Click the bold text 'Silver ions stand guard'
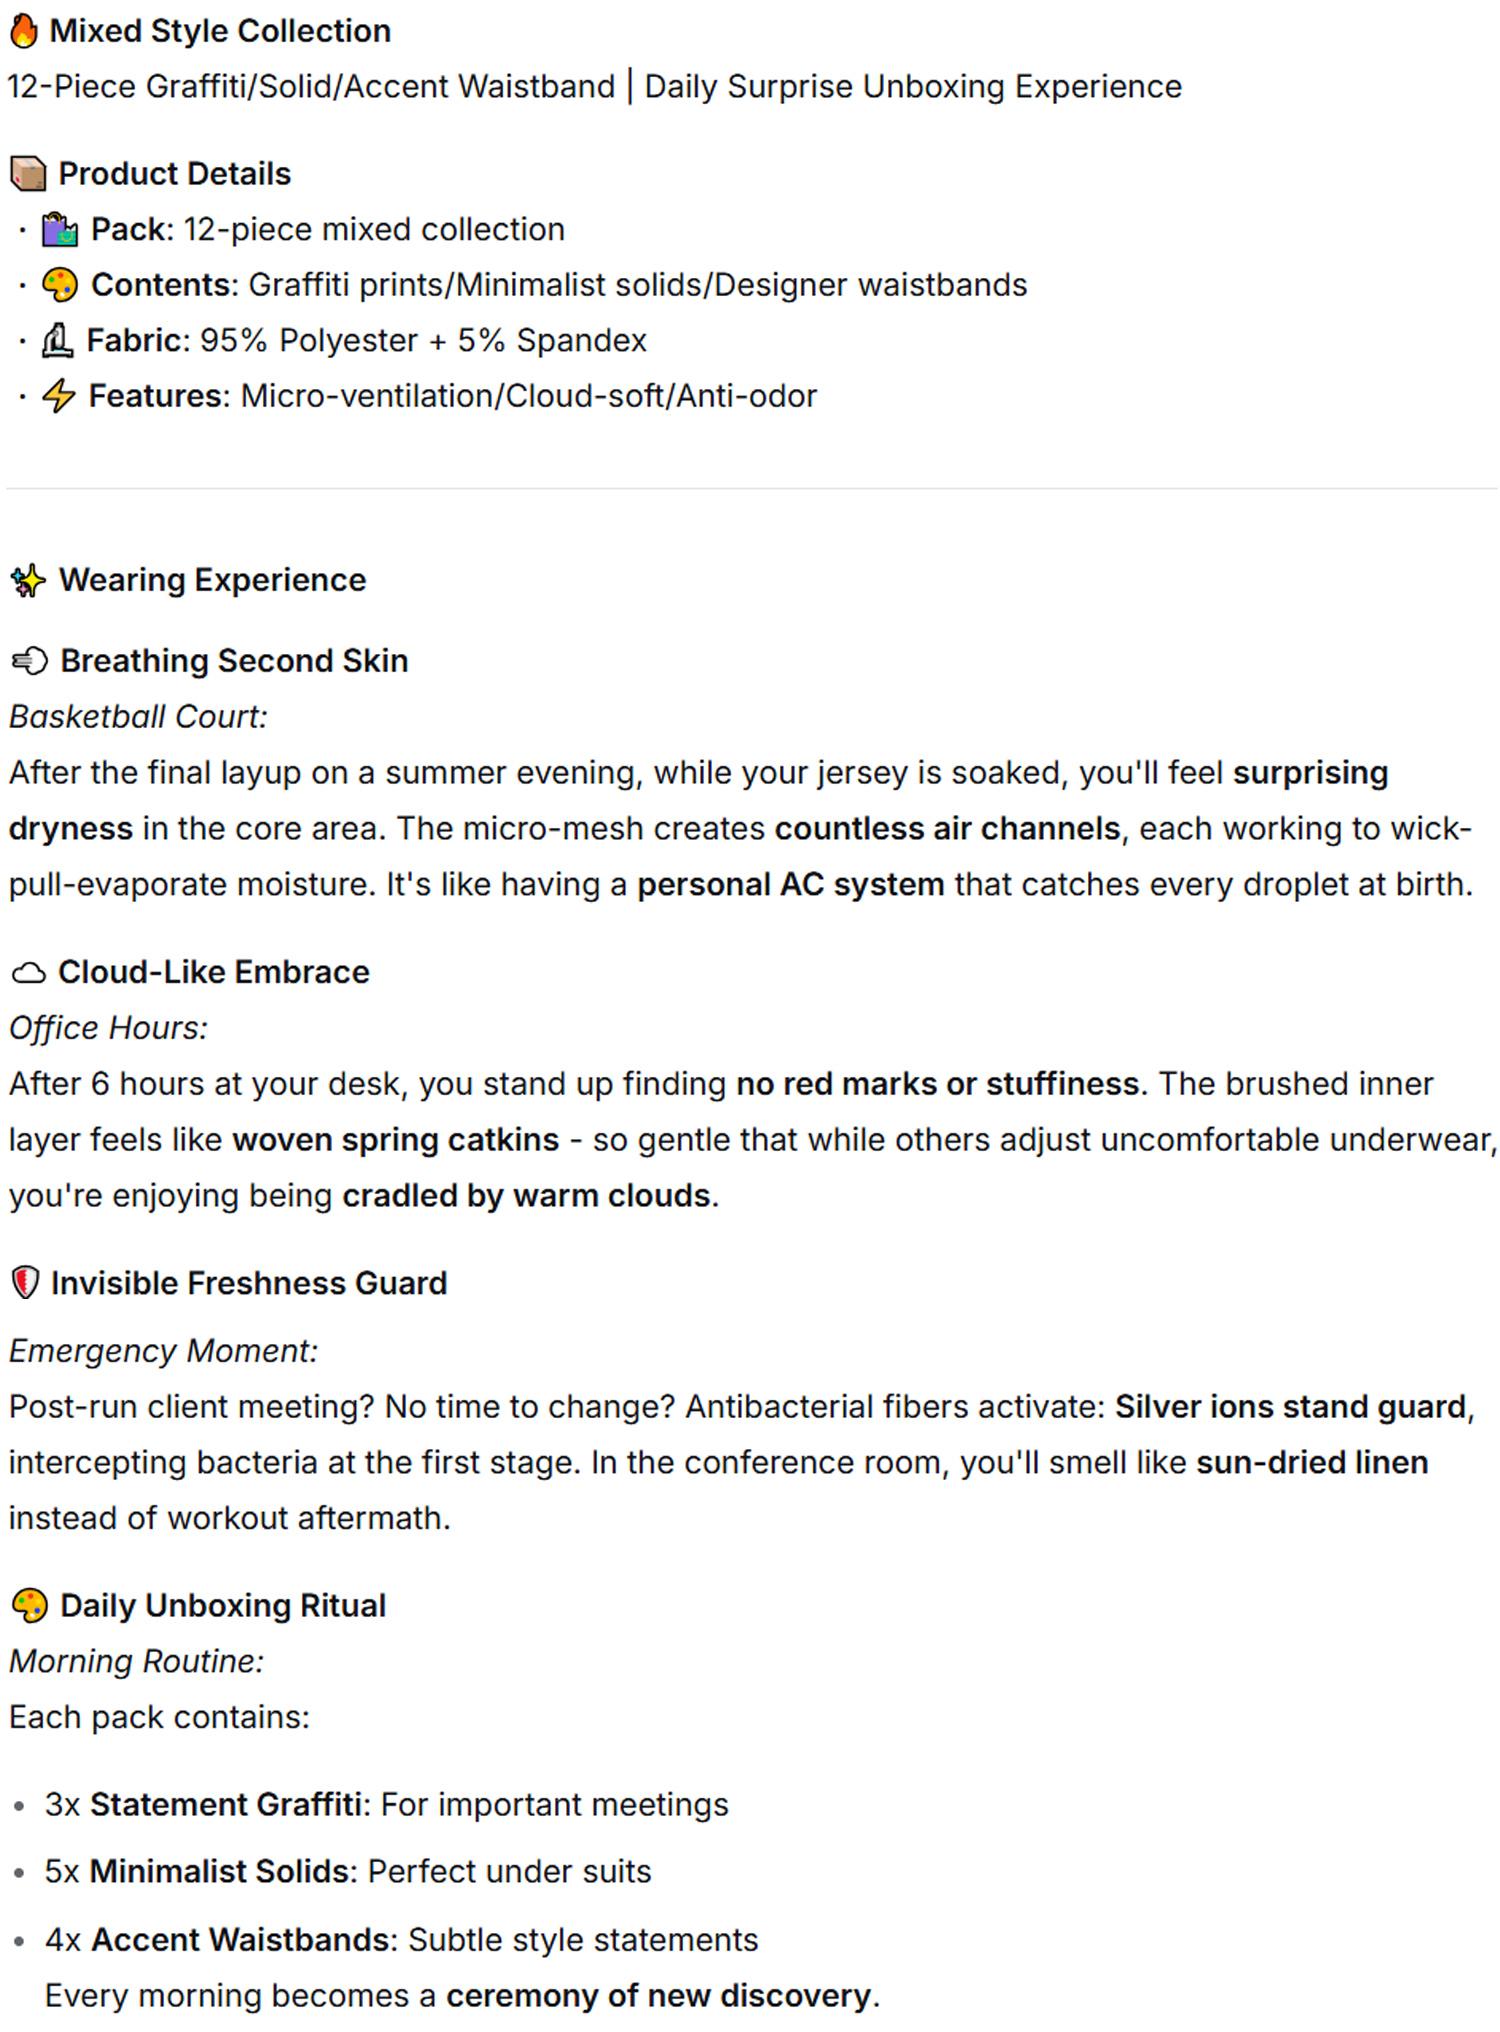 click(x=1290, y=1407)
